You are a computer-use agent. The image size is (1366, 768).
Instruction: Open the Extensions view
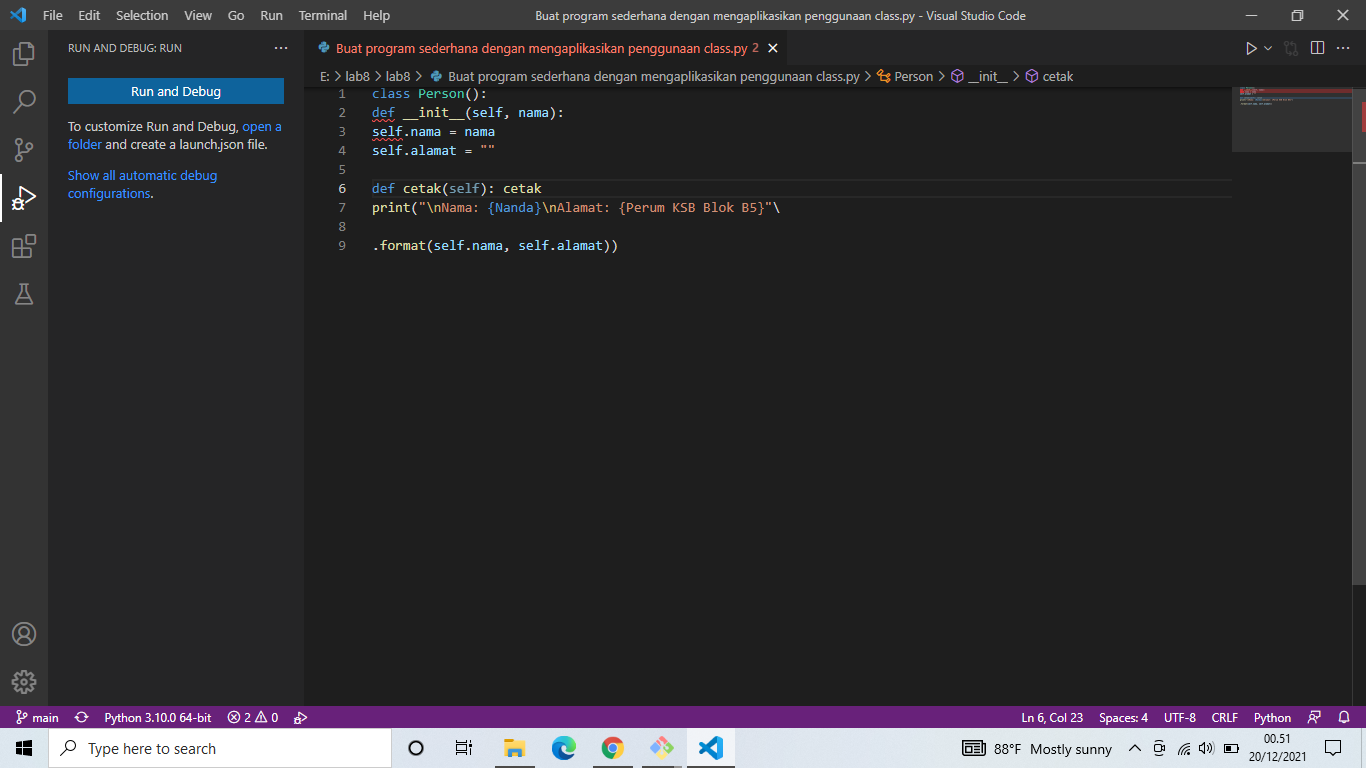[x=24, y=247]
